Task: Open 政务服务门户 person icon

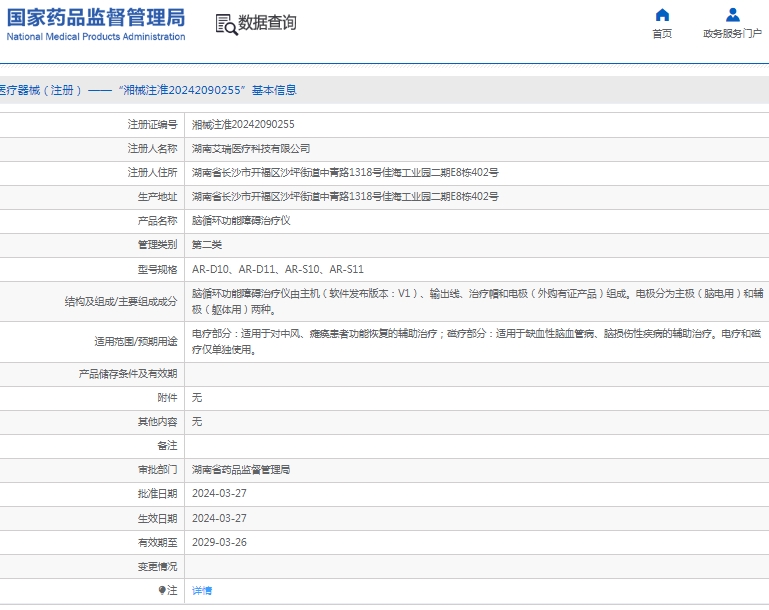Action: (x=733, y=15)
